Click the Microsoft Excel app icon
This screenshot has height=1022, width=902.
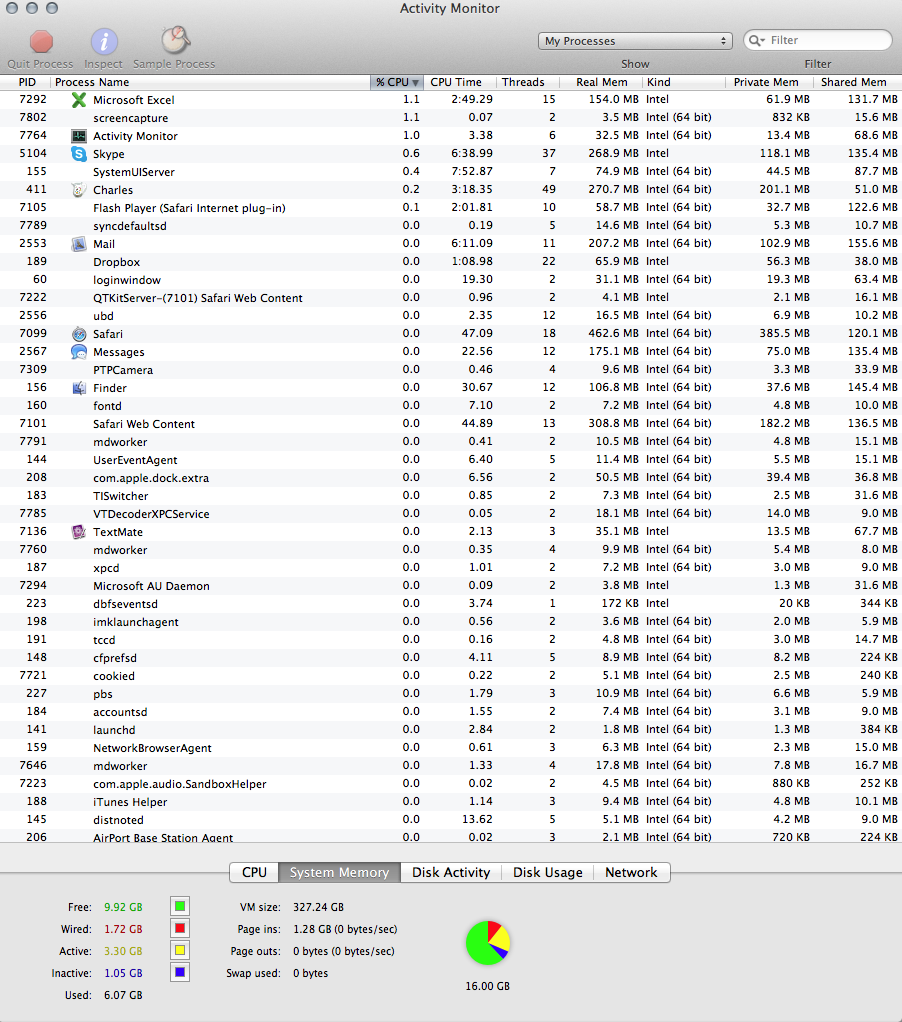pyautogui.click(x=79, y=100)
